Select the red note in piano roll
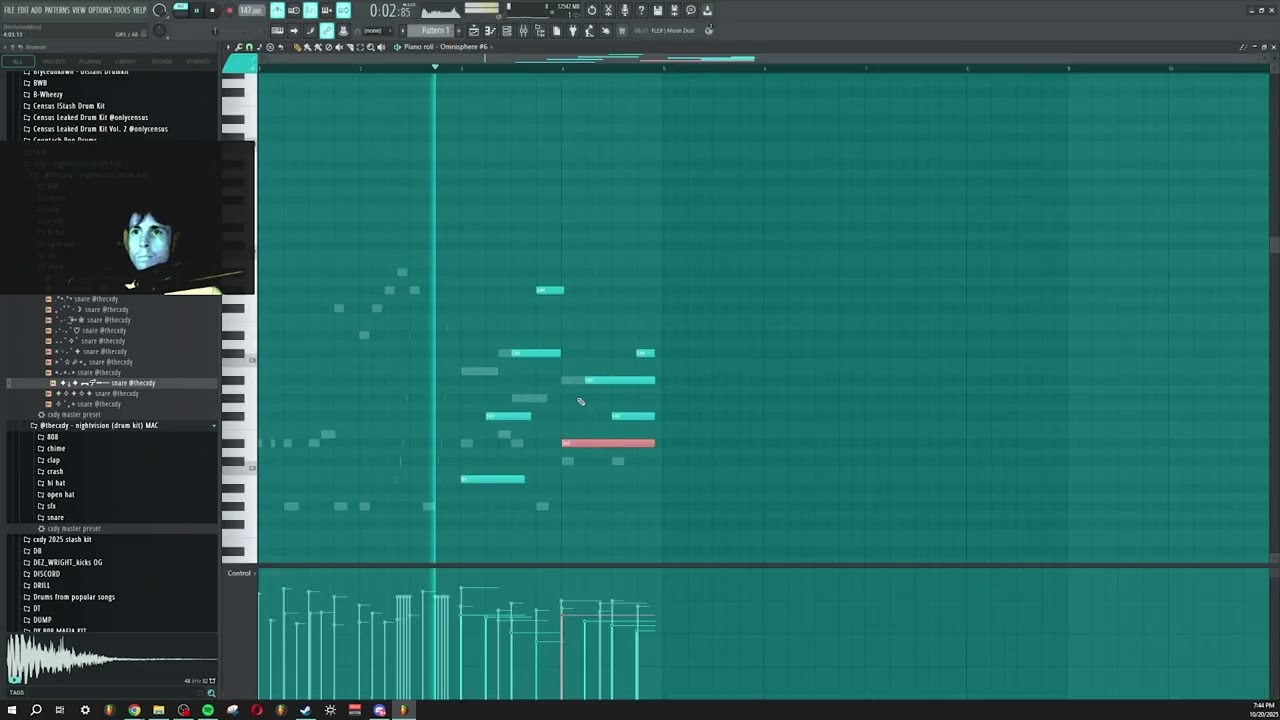Screen dimensions: 1280x720 608,443
